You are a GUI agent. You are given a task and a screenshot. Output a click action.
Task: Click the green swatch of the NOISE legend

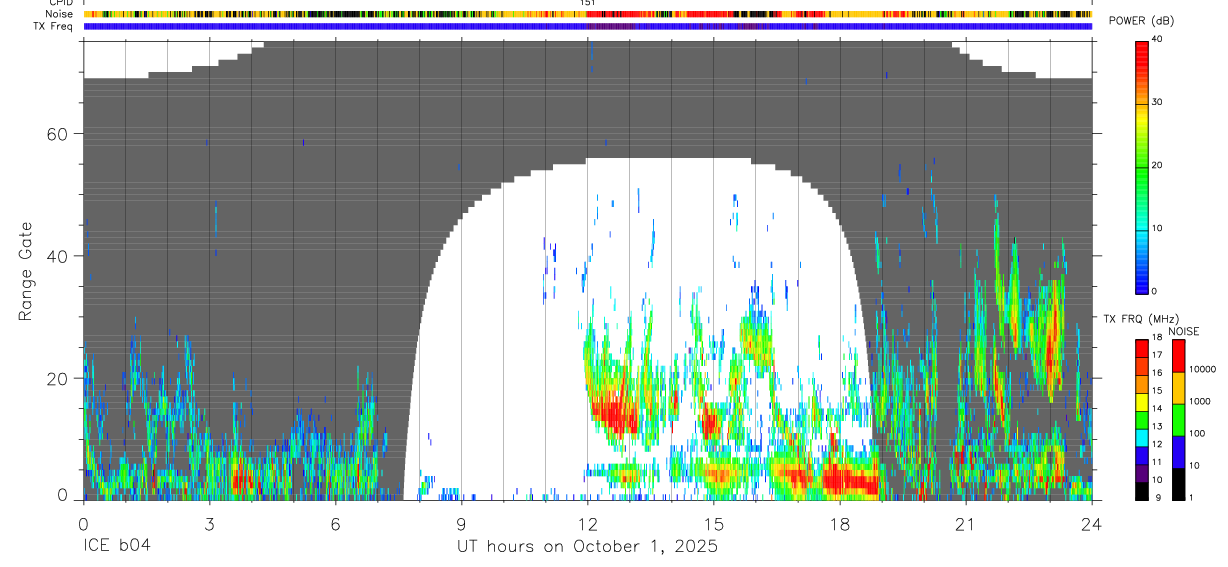point(1179,420)
